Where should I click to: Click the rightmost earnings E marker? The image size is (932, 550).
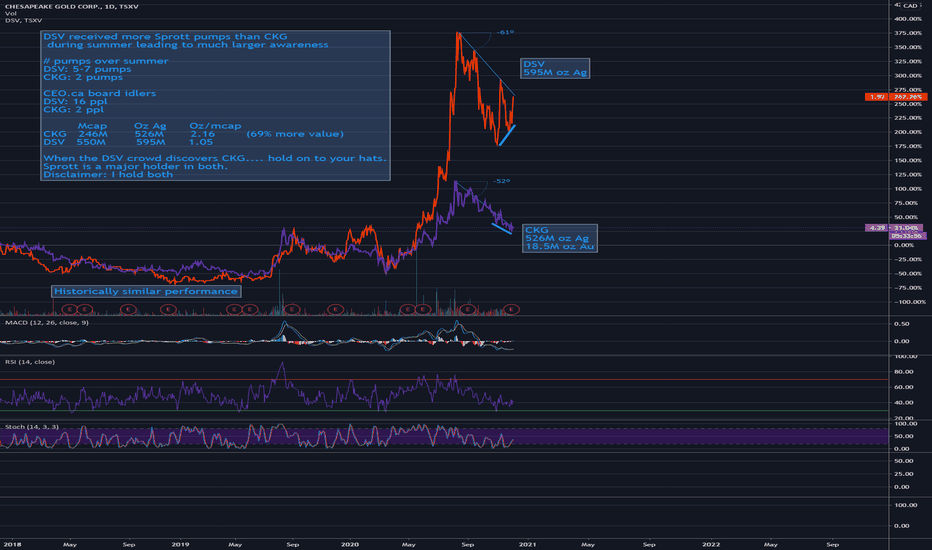[512, 309]
